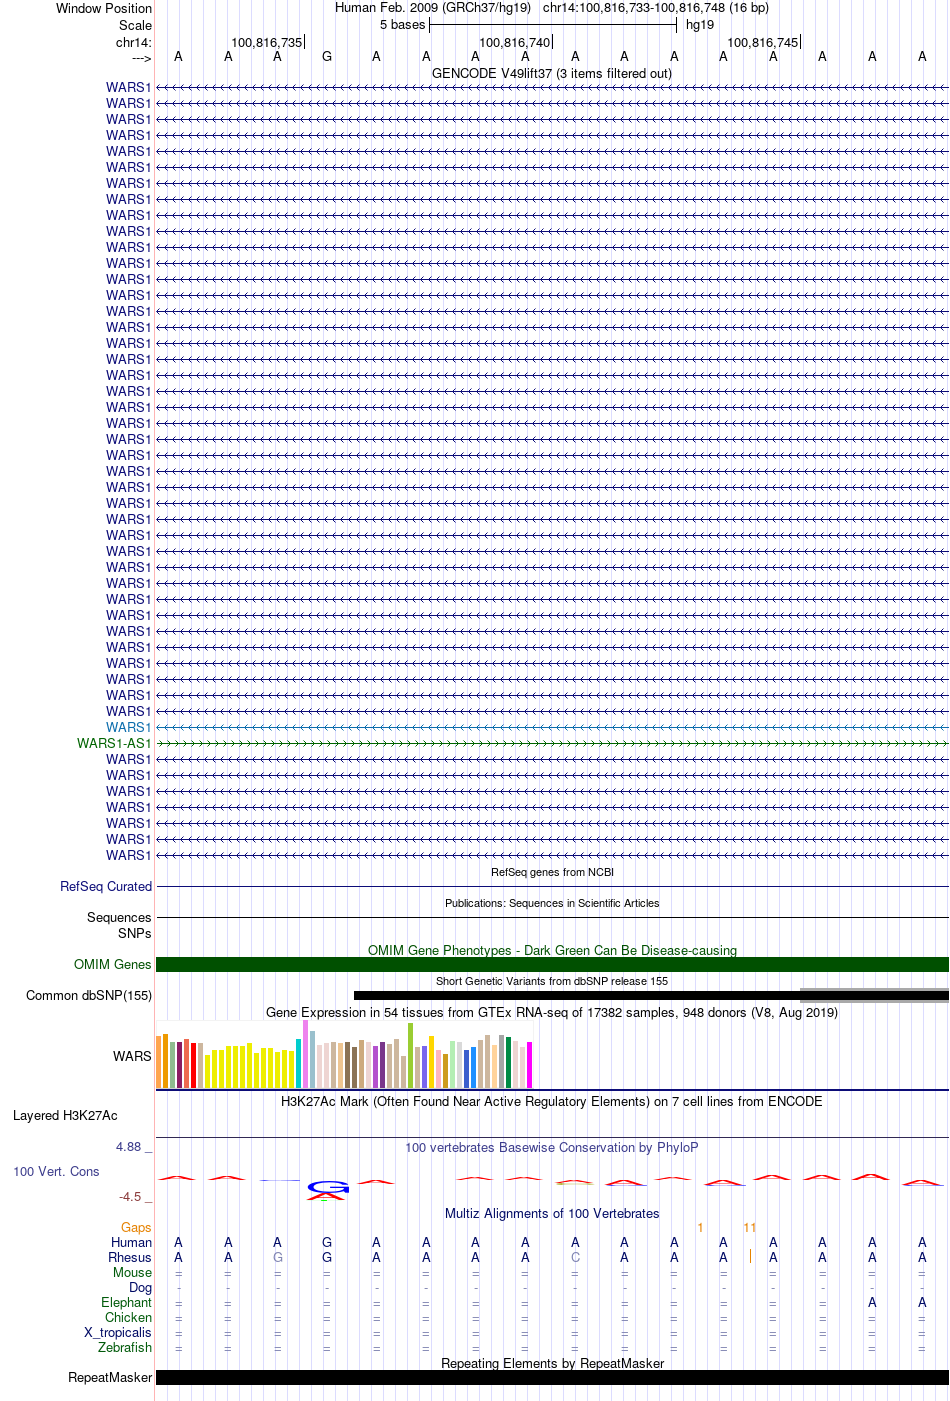Click the OMIM Gene Phenotypes track title
Image resolution: width=950 pixels, height=1401 pixels.
point(552,950)
